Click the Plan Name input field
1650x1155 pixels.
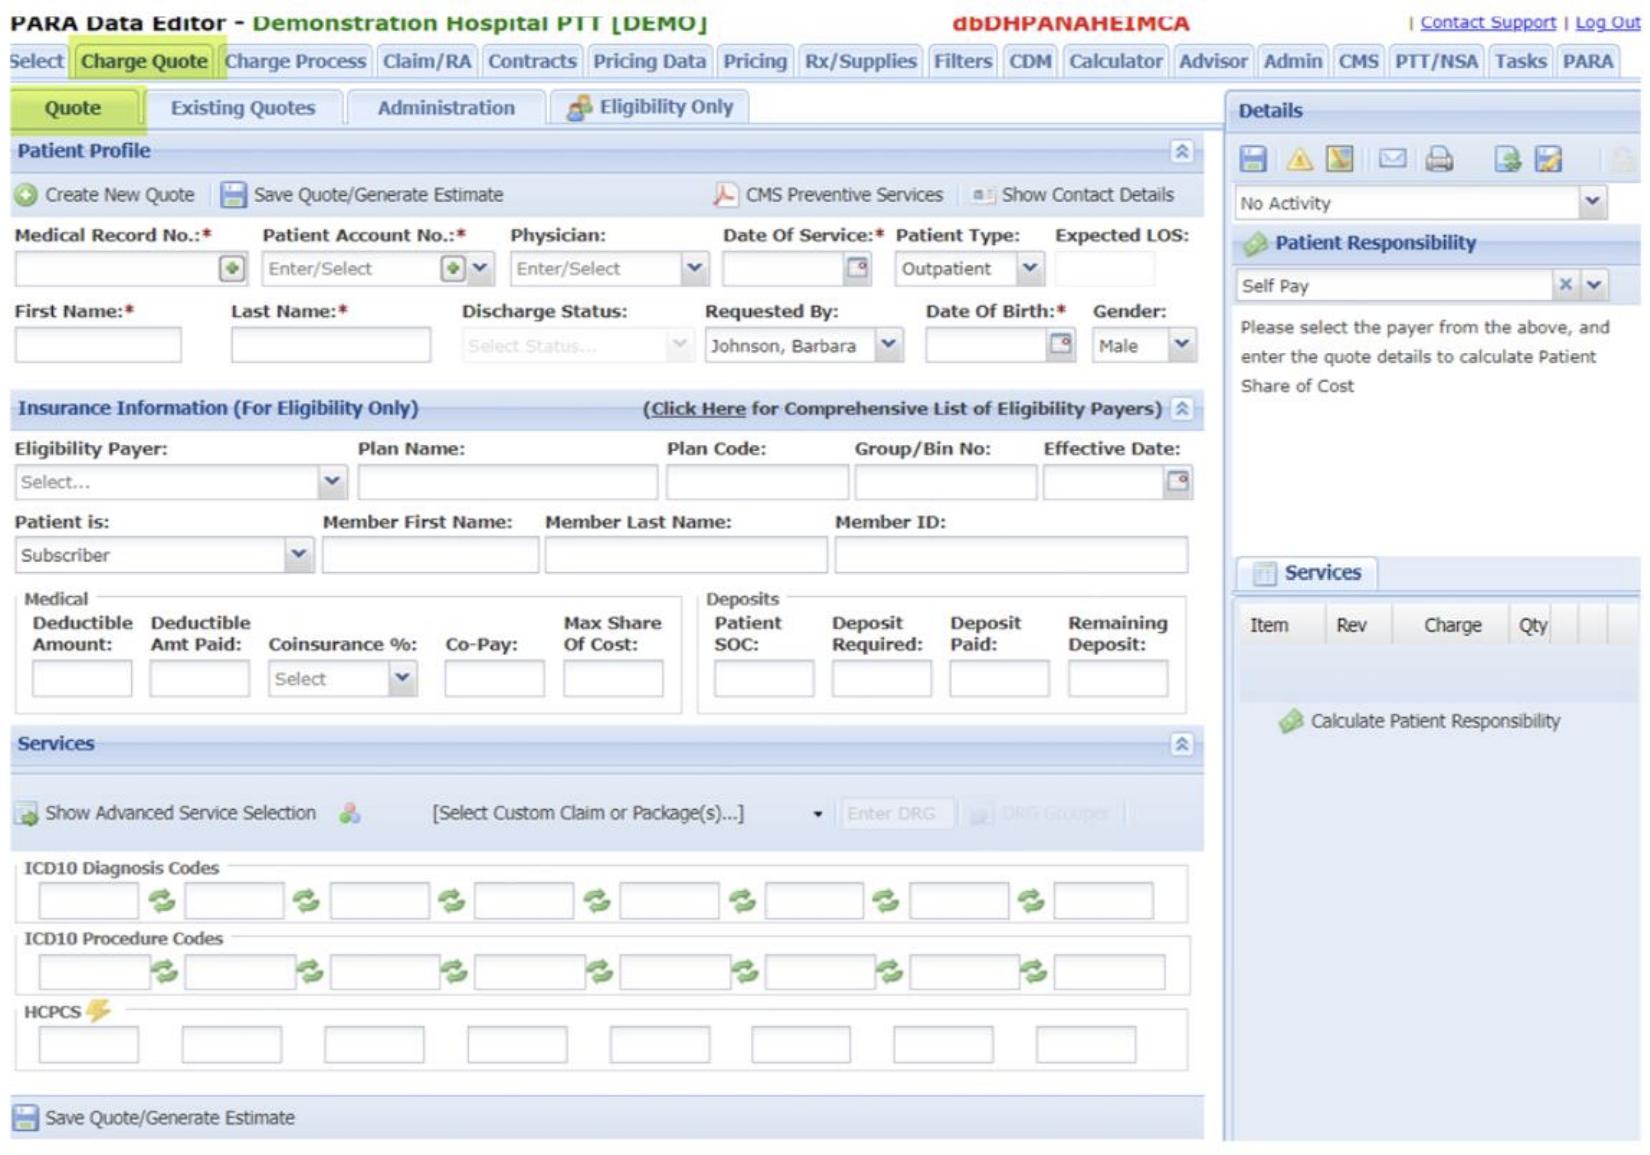[x=508, y=482]
